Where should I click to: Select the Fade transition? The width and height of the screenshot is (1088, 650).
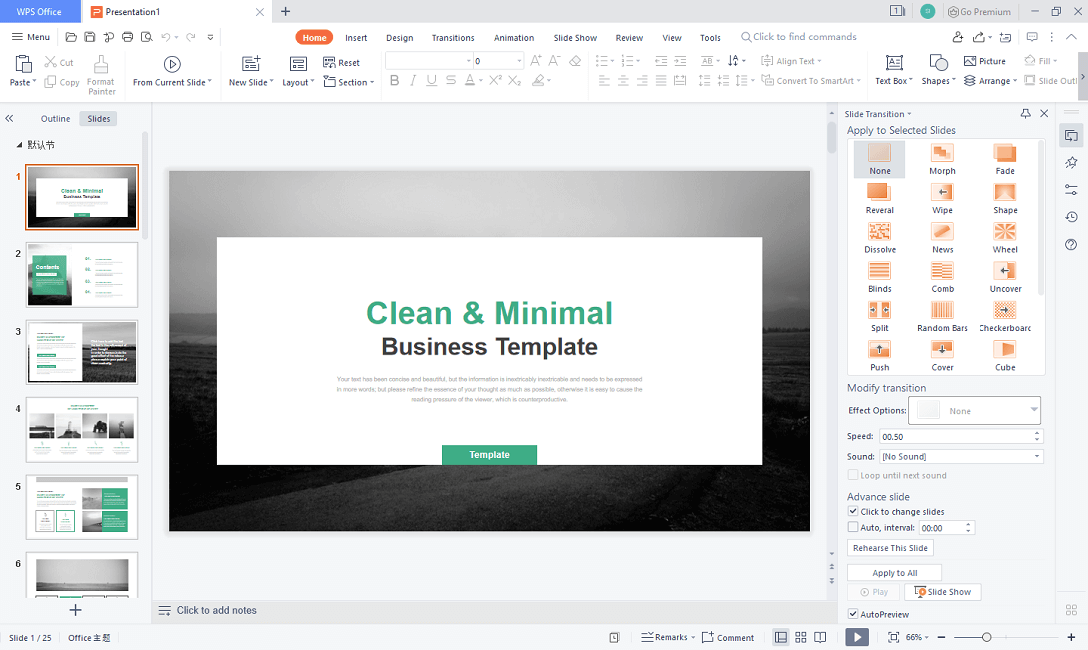[x=1005, y=160]
